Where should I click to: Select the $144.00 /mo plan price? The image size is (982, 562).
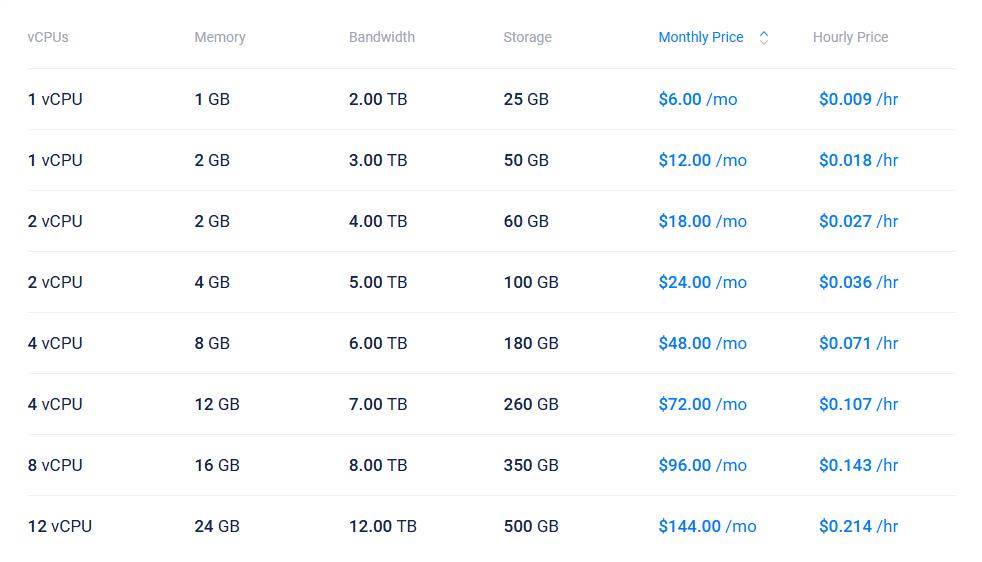(707, 526)
